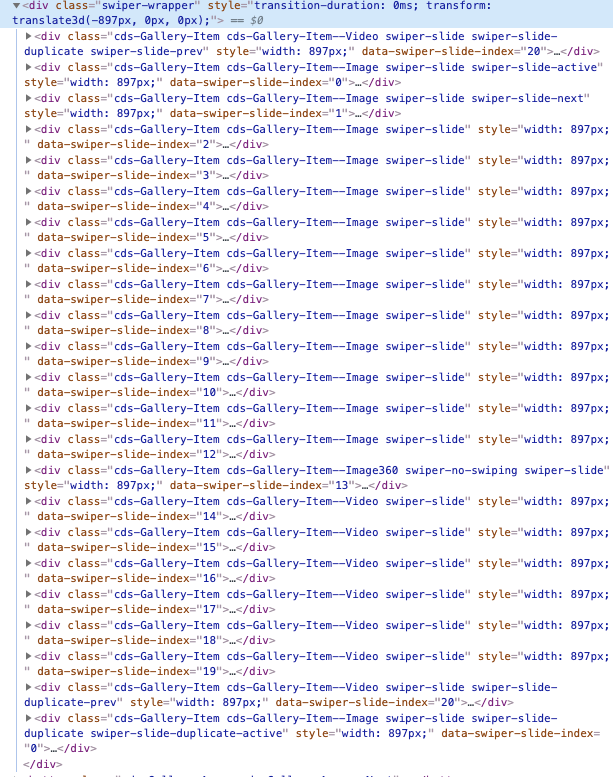The image size is (613, 777).
Task: Expand the swiper-slide-next div index 1
Action: pyautogui.click(x=29, y=98)
